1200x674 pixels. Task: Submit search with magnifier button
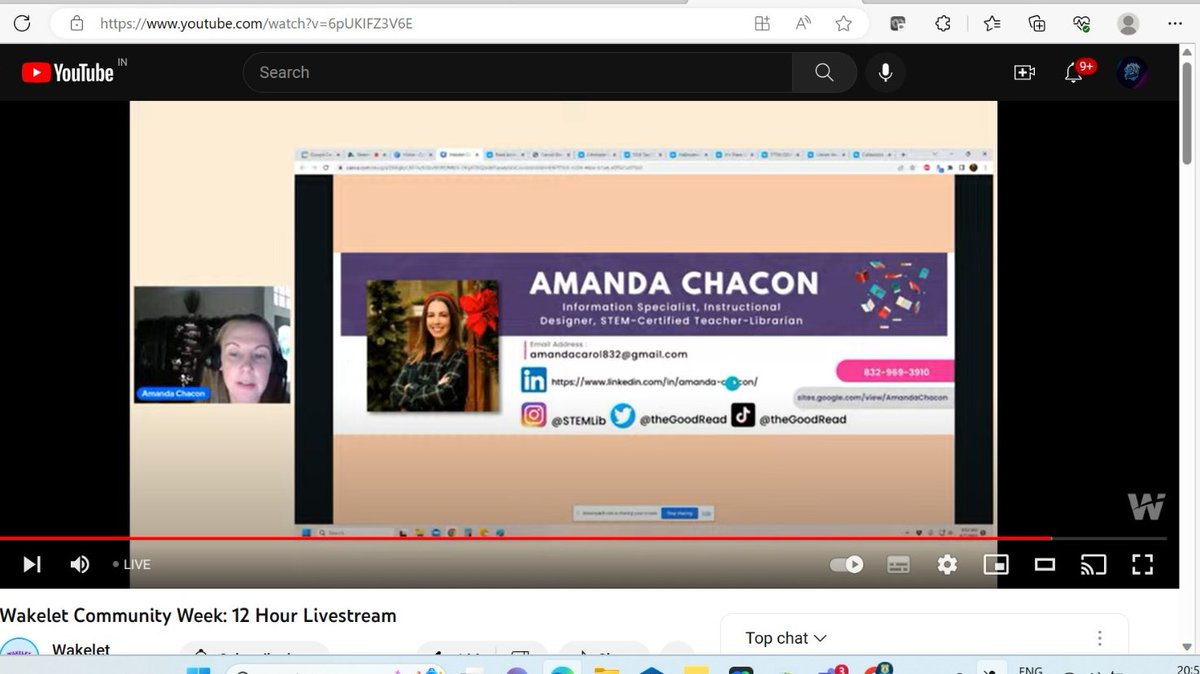[824, 72]
